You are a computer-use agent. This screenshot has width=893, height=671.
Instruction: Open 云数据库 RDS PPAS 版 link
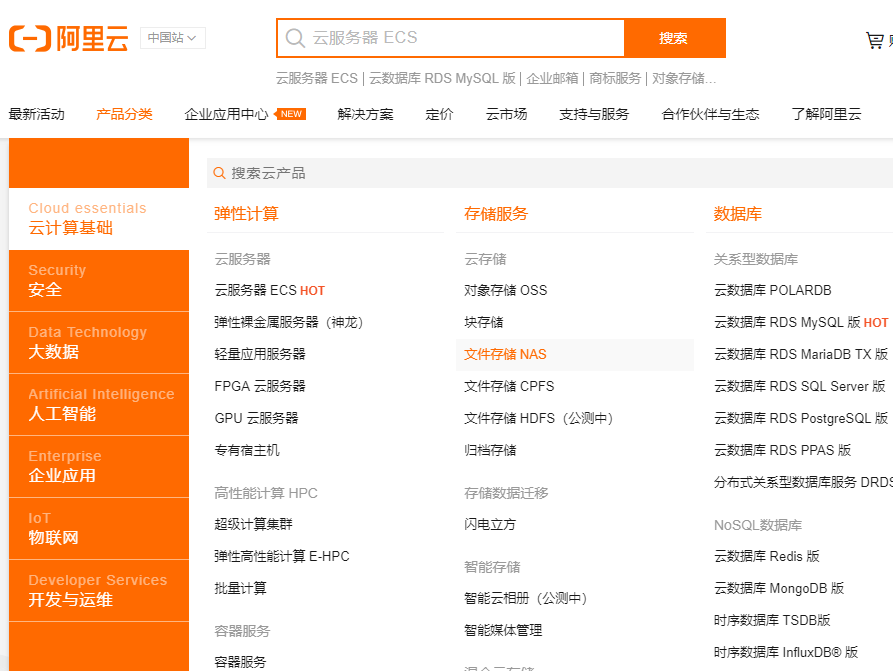pos(783,451)
